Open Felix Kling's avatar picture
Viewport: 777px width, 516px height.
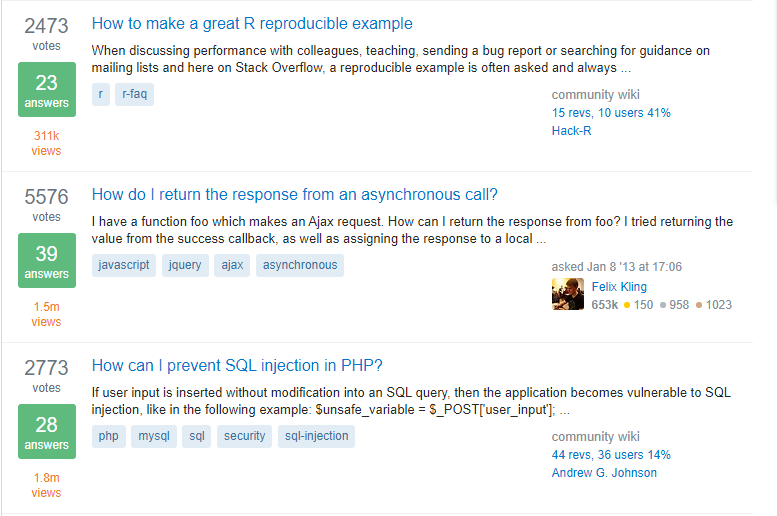567,294
